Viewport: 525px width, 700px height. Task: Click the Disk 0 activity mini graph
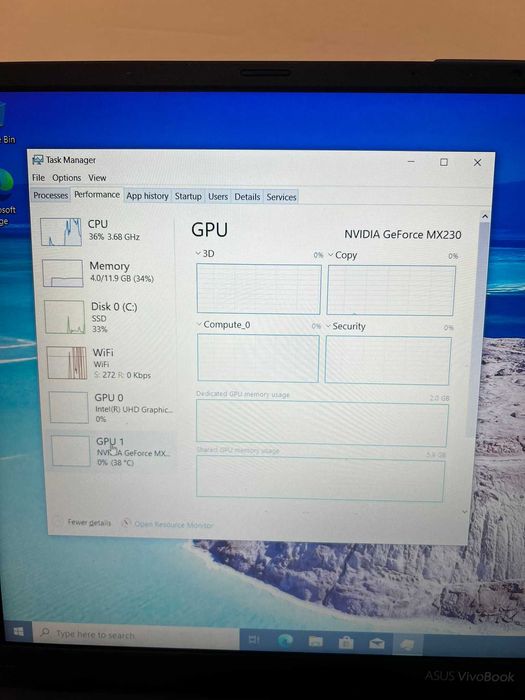[65, 317]
